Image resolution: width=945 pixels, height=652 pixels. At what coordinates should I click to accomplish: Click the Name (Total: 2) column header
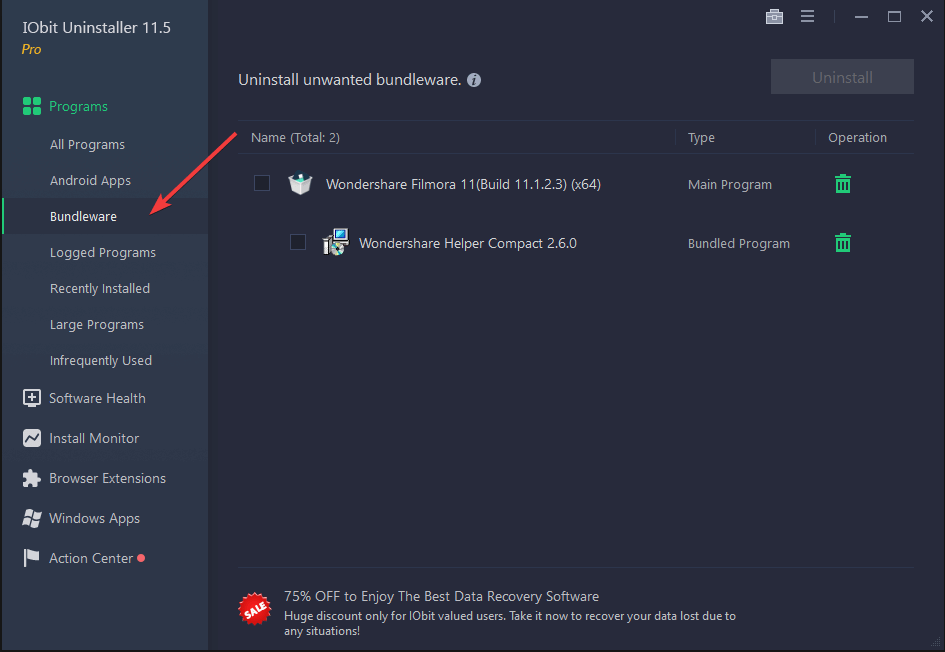[x=295, y=138]
